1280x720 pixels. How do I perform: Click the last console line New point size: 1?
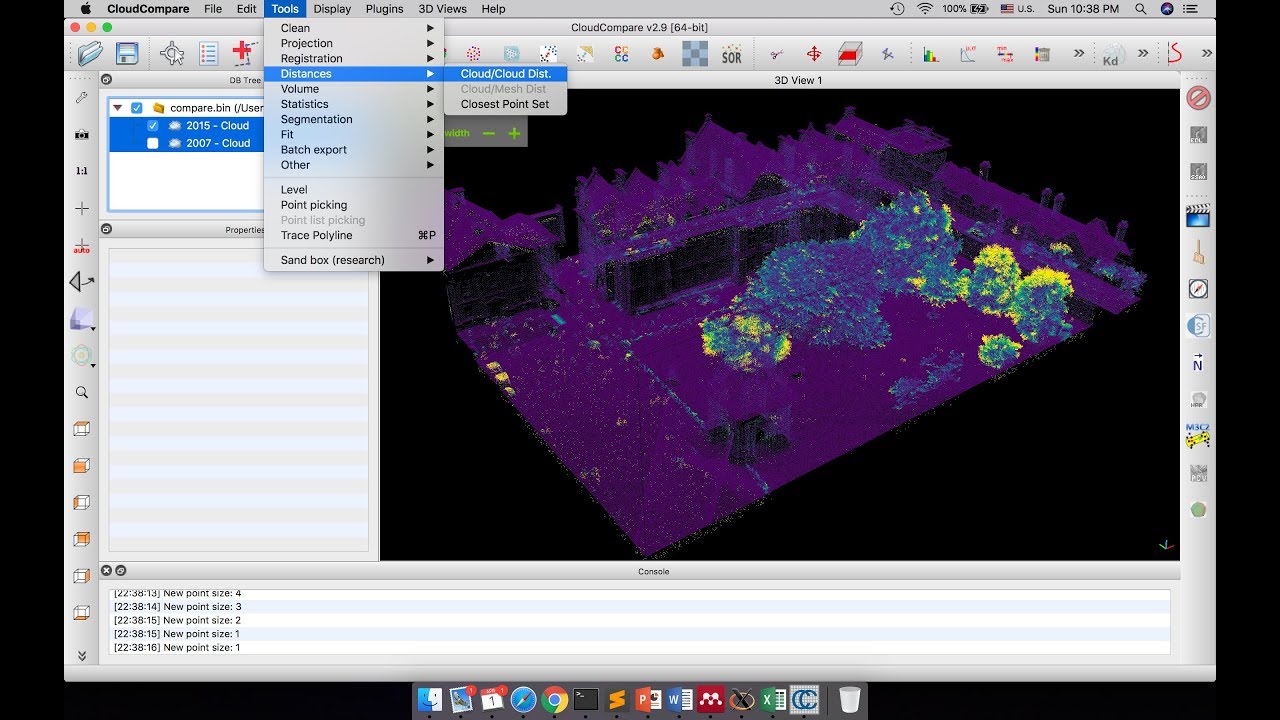click(x=178, y=648)
